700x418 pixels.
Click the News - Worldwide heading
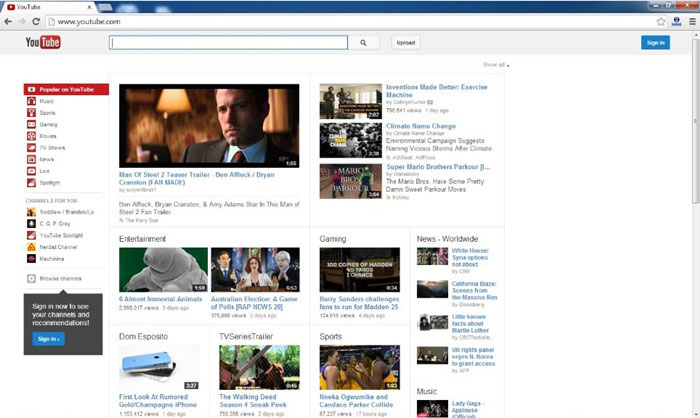tap(447, 239)
